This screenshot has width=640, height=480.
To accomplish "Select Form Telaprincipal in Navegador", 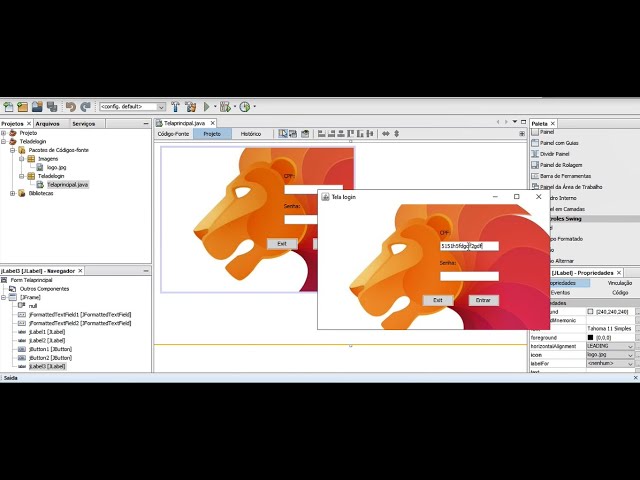I will 31,280.
